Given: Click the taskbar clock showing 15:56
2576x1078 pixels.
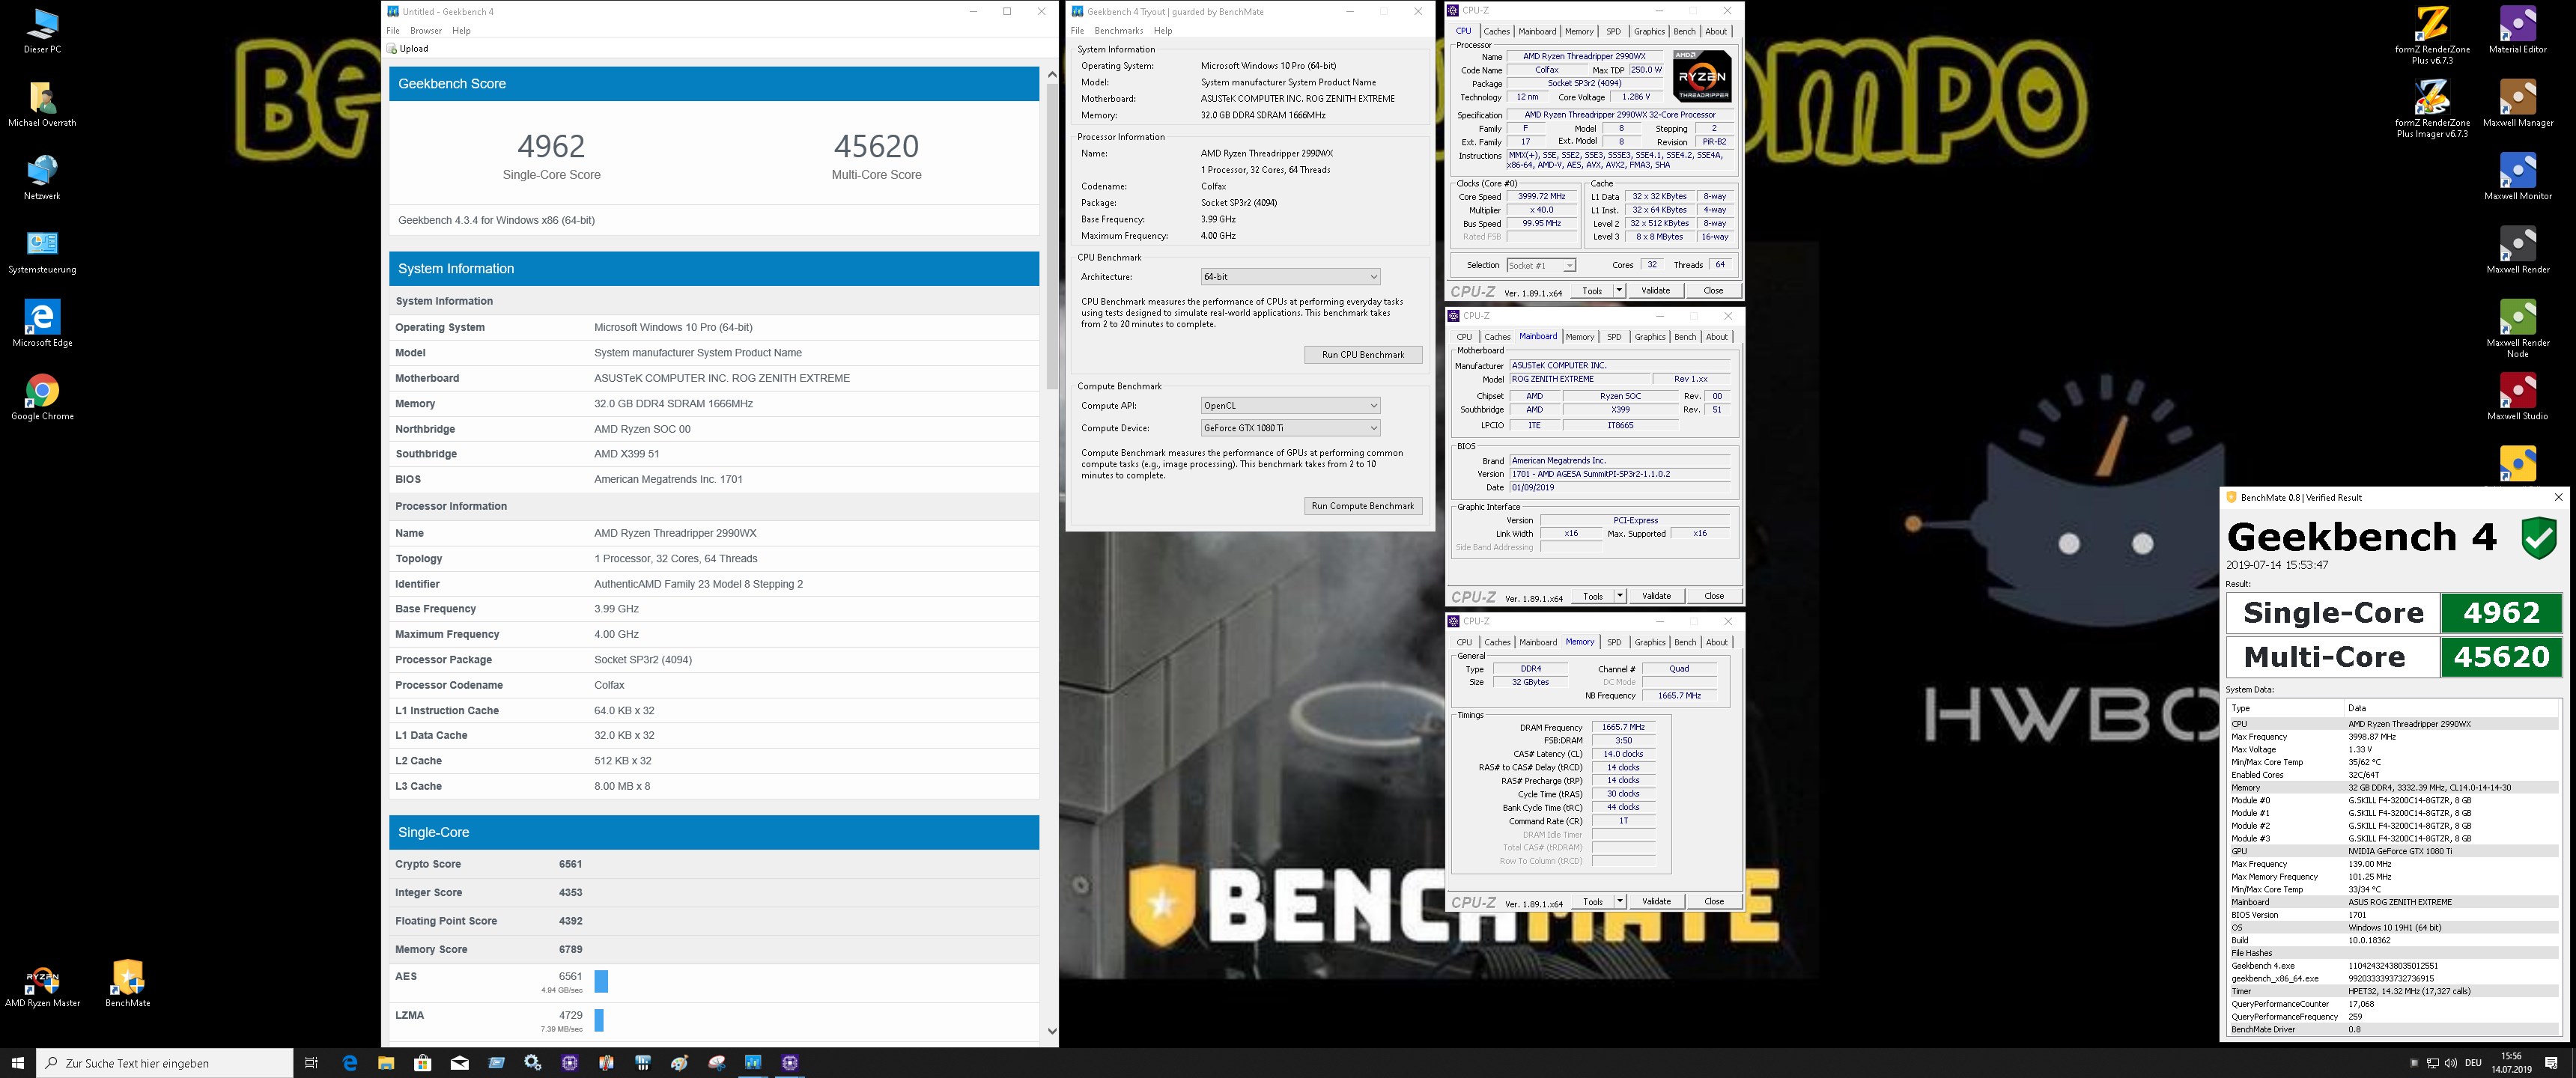Looking at the screenshot, I should (2511, 1063).
